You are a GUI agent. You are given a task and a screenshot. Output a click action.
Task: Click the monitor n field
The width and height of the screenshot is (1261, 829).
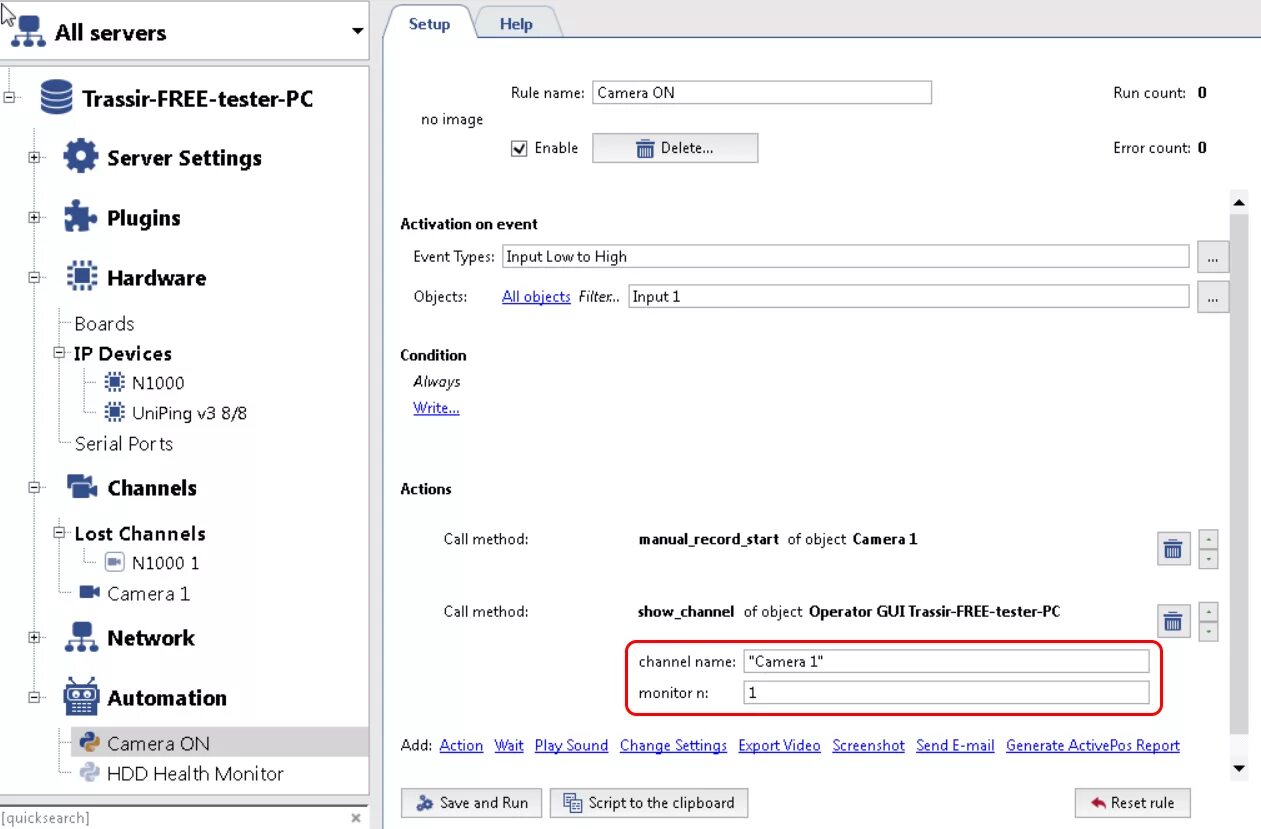point(946,692)
